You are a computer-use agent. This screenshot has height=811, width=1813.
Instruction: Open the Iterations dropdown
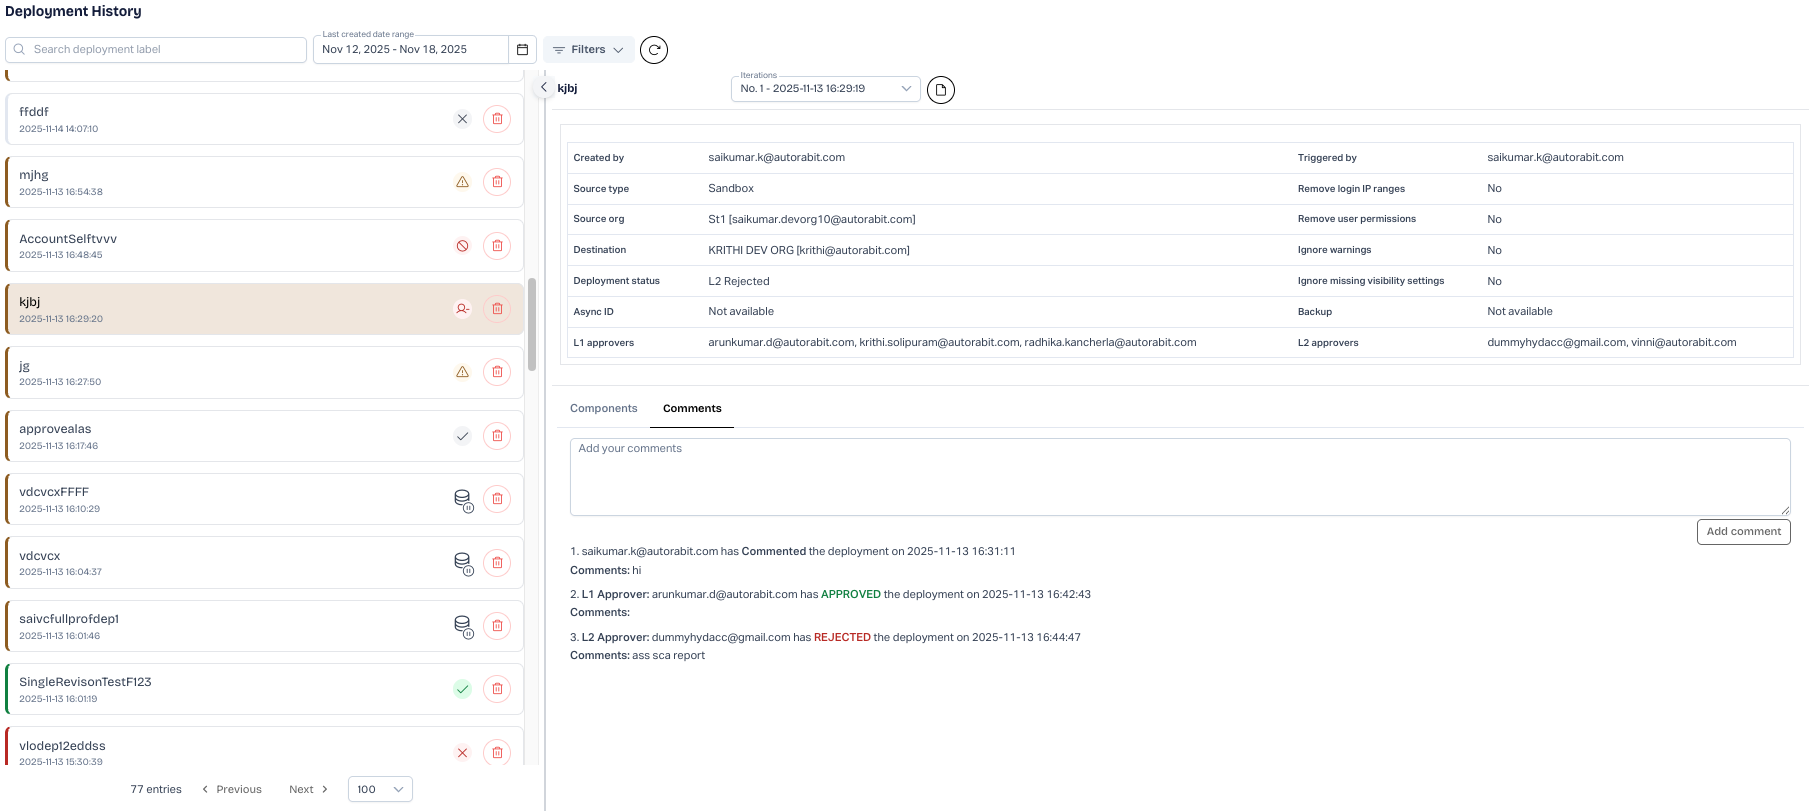(825, 89)
